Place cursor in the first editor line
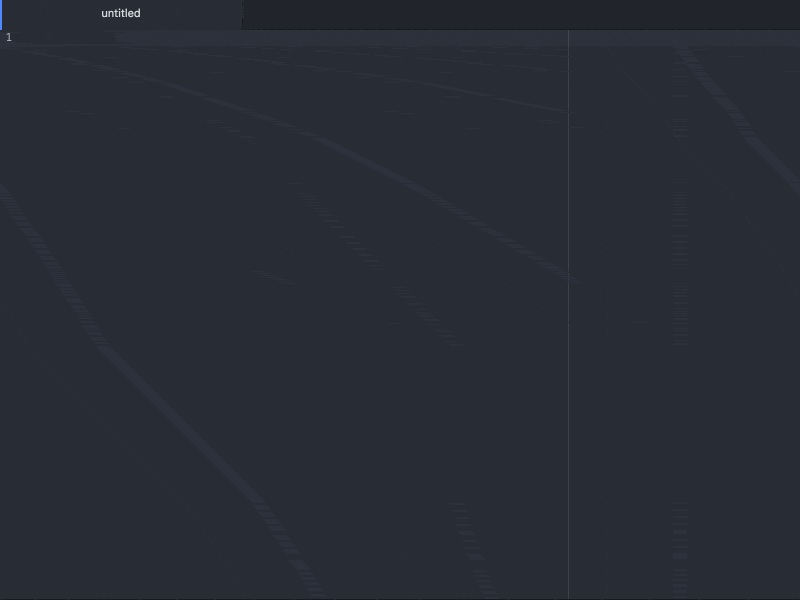This screenshot has height=600, width=800. point(200,37)
